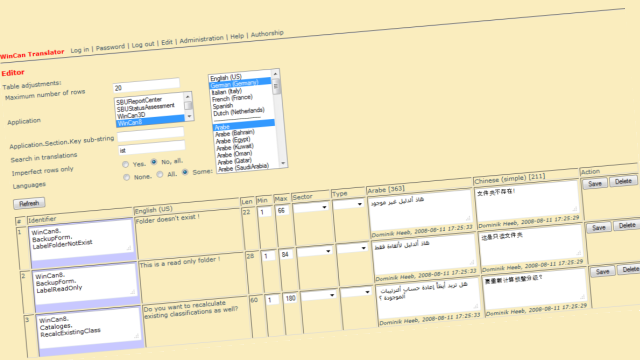Click language list scroll down arrow
The height and width of the screenshot is (360, 640).
click(283, 162)
